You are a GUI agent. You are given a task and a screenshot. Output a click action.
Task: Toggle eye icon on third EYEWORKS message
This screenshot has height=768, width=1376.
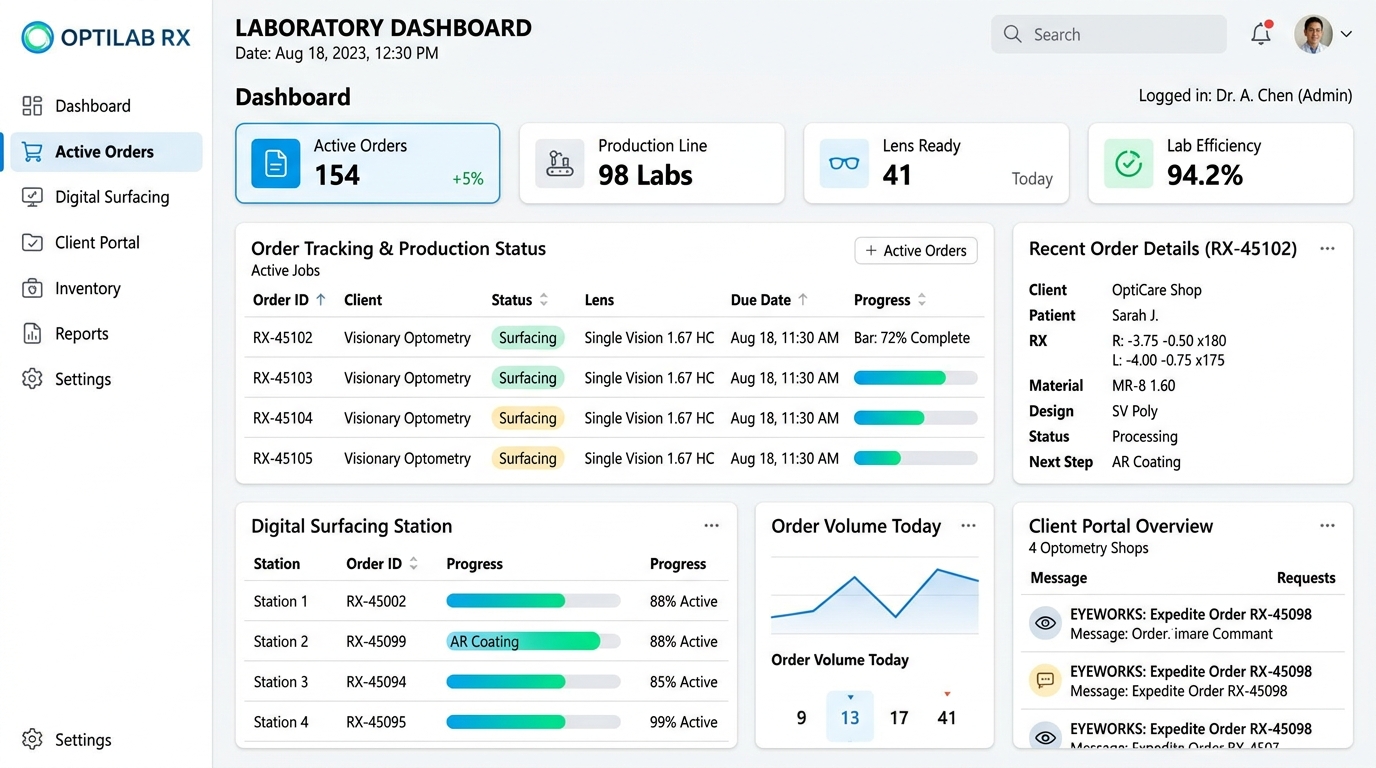(1045, 737)
